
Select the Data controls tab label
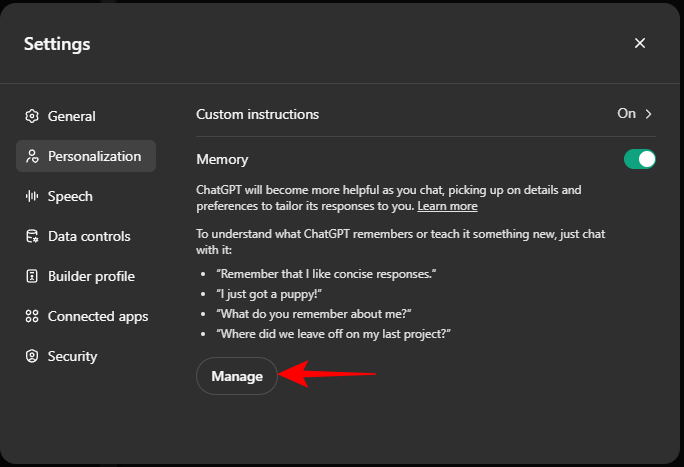click(x=89, y=236)
